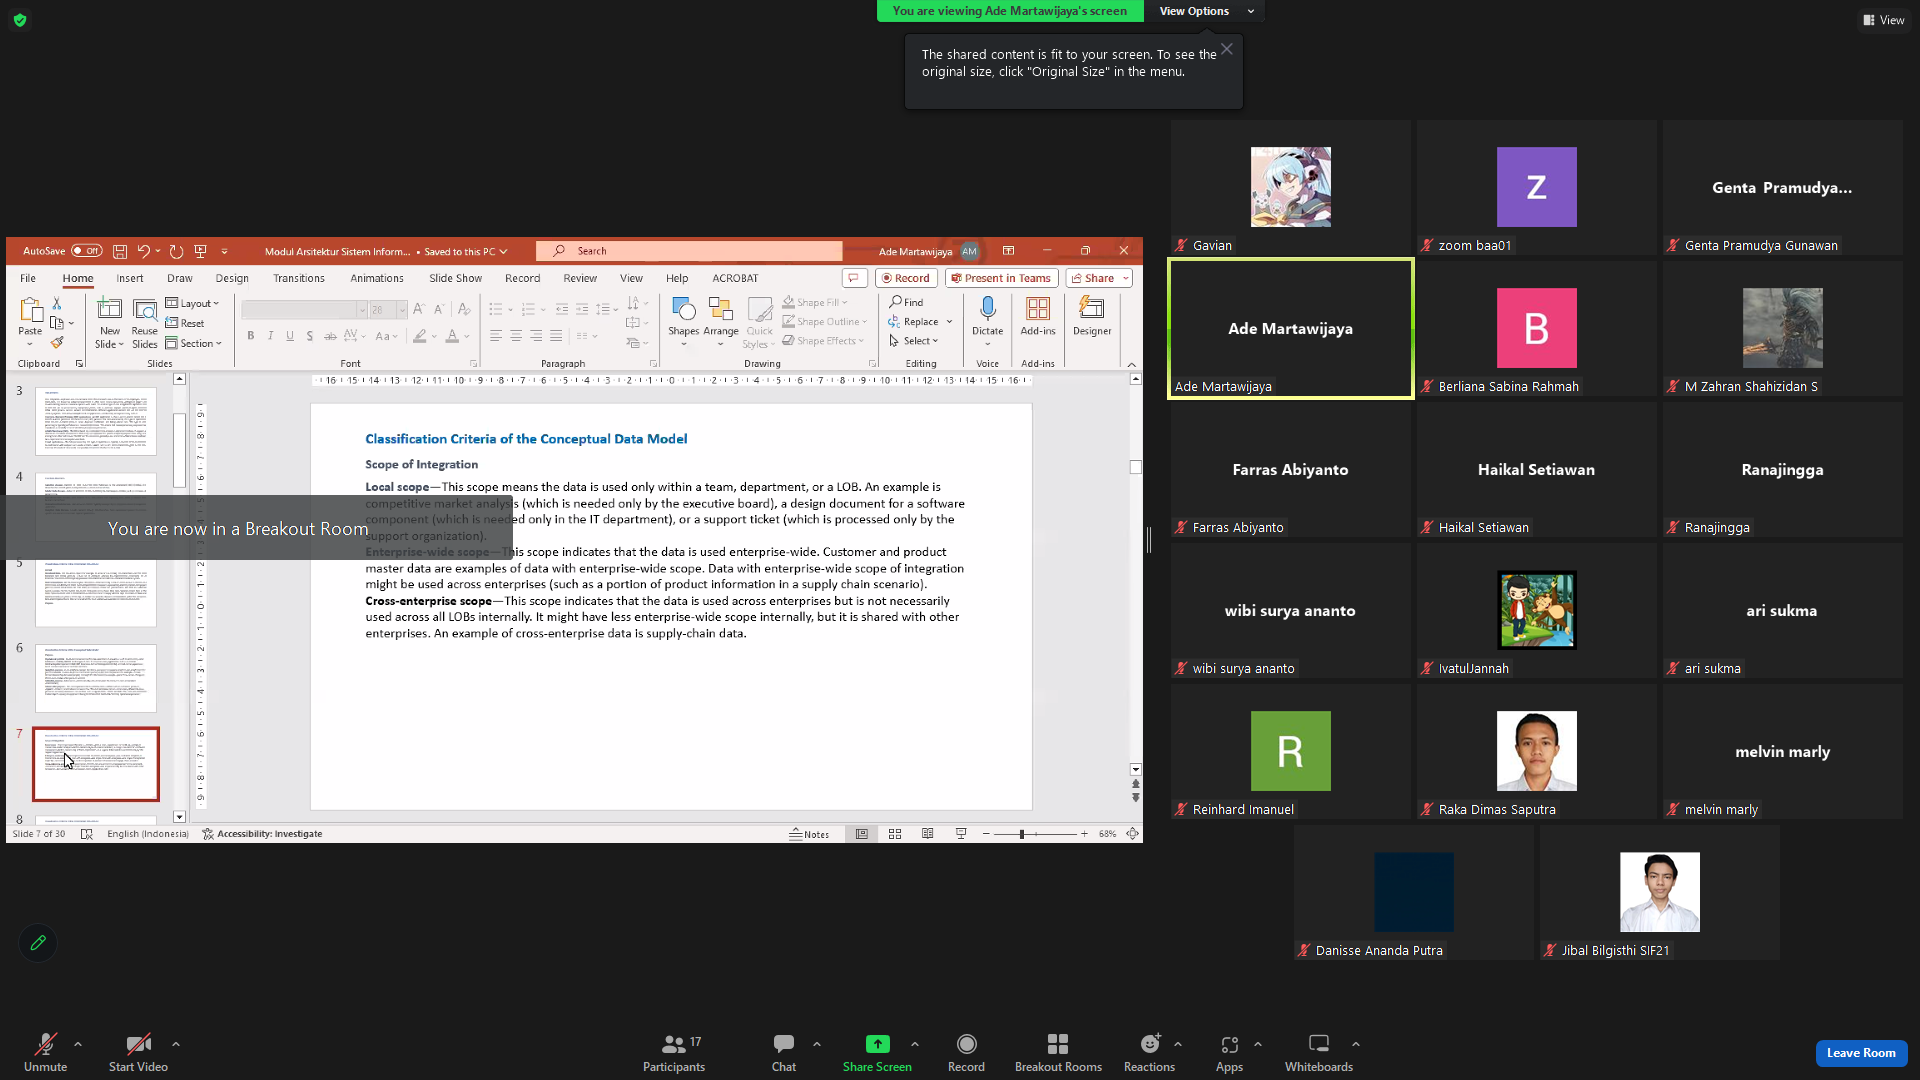Toggle the AutoSave switch
Screen dimensions: 1920x1080
(87, 251)
